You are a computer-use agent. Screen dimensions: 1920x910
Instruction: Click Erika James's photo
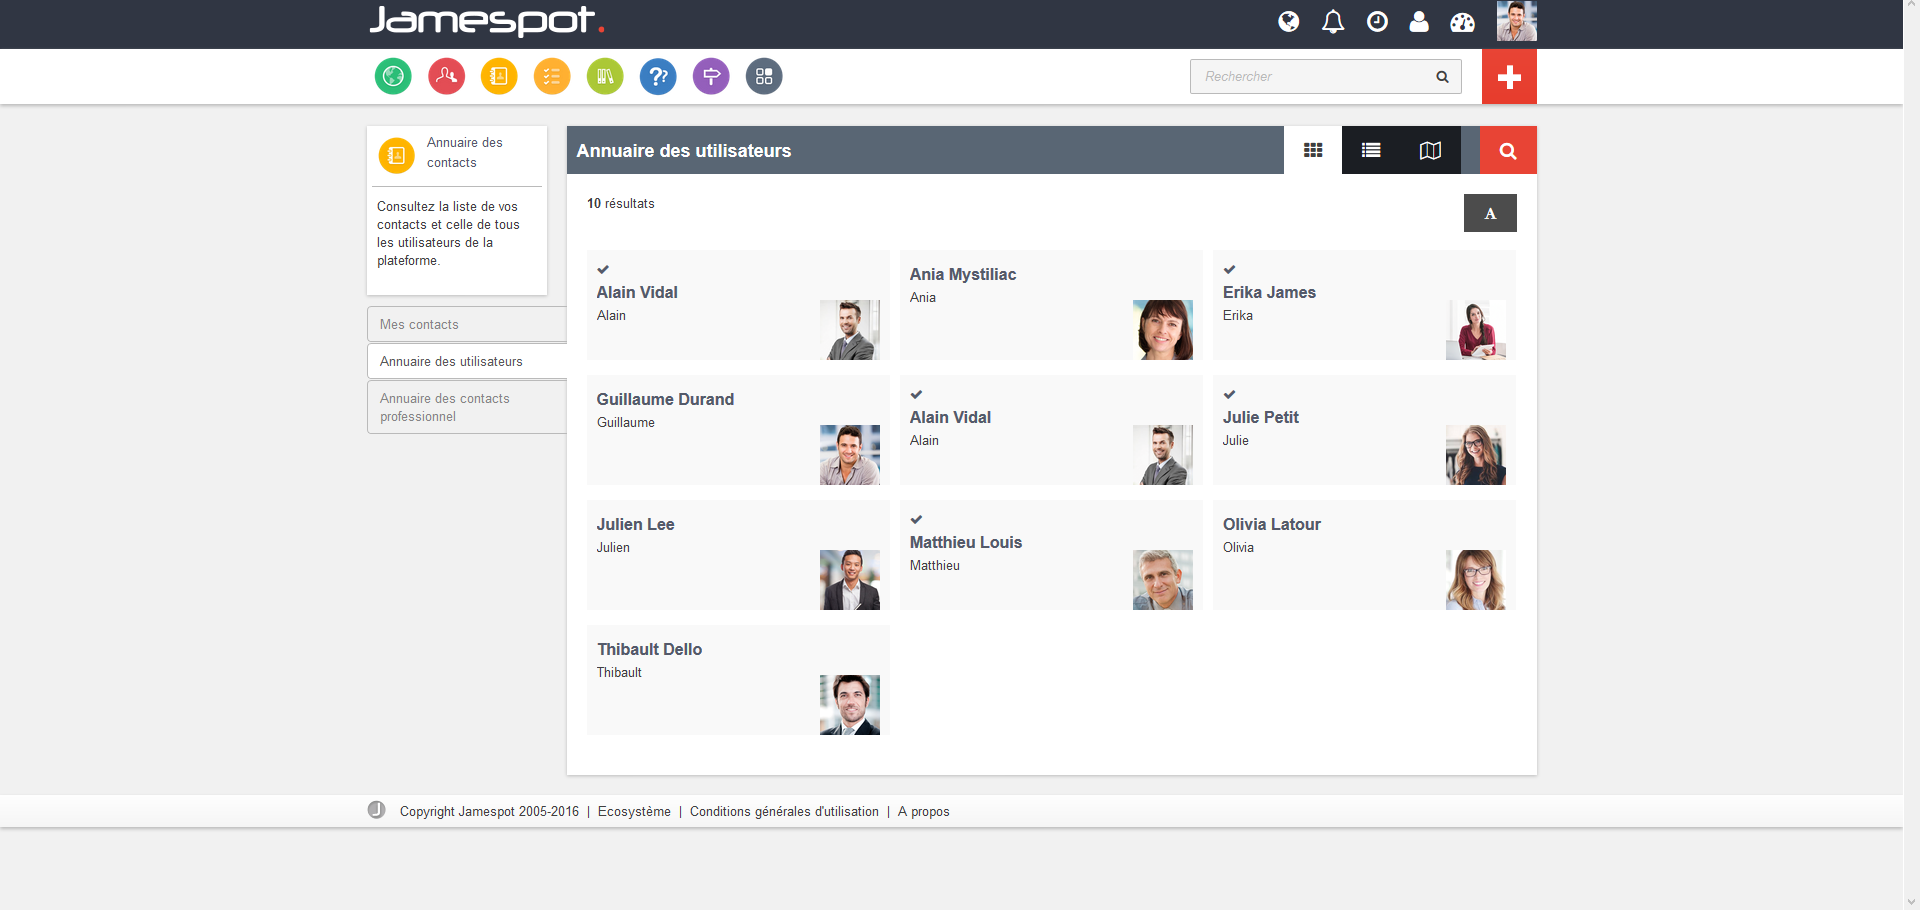(x=1476, y=330)
